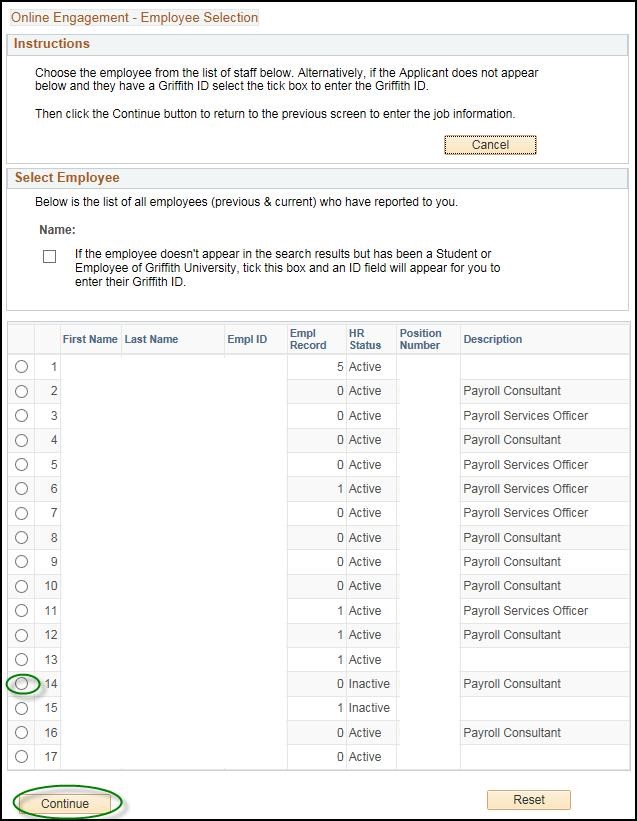The height and width of the screenshot is (821, 637).
Task: Choose employee row 3 radio button
Action: click(21, 416)
